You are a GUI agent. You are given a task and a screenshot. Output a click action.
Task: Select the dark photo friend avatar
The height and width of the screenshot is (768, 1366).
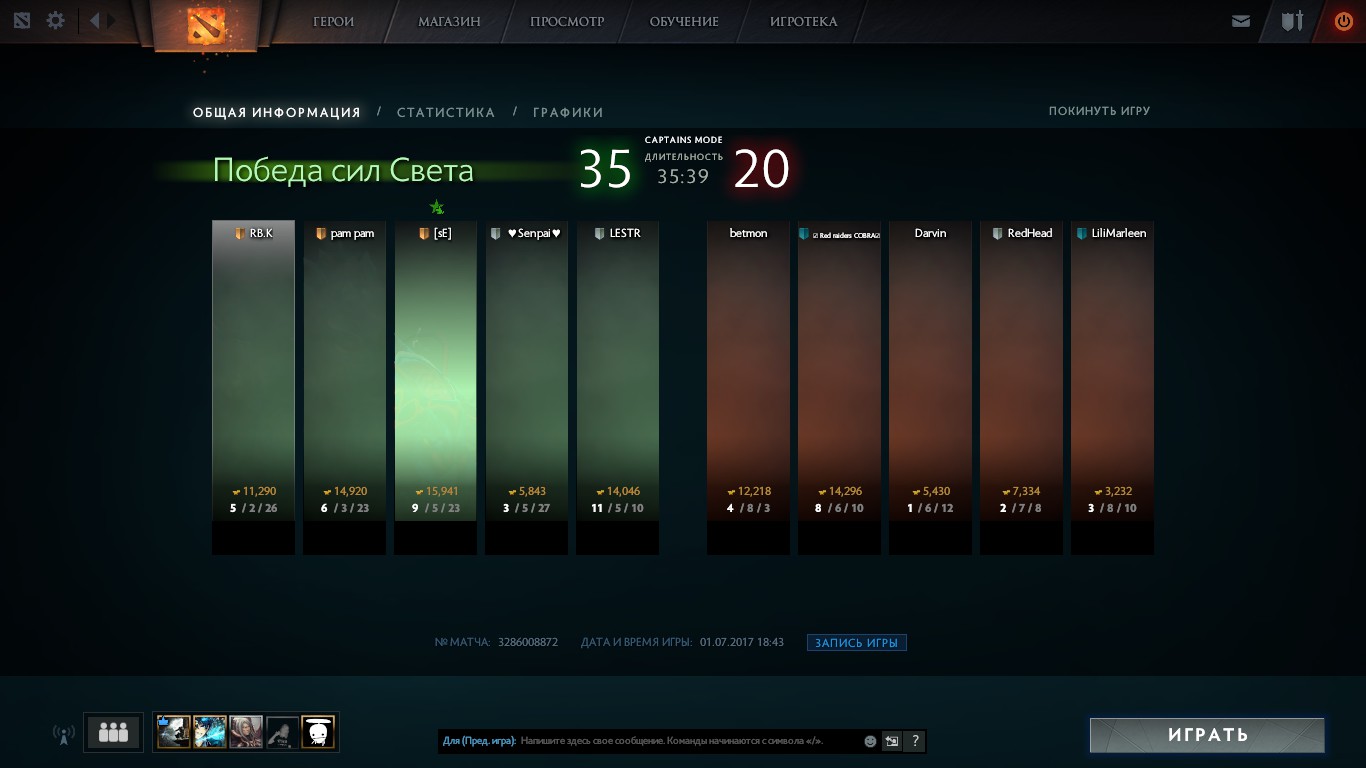click(x=282, y=732)
